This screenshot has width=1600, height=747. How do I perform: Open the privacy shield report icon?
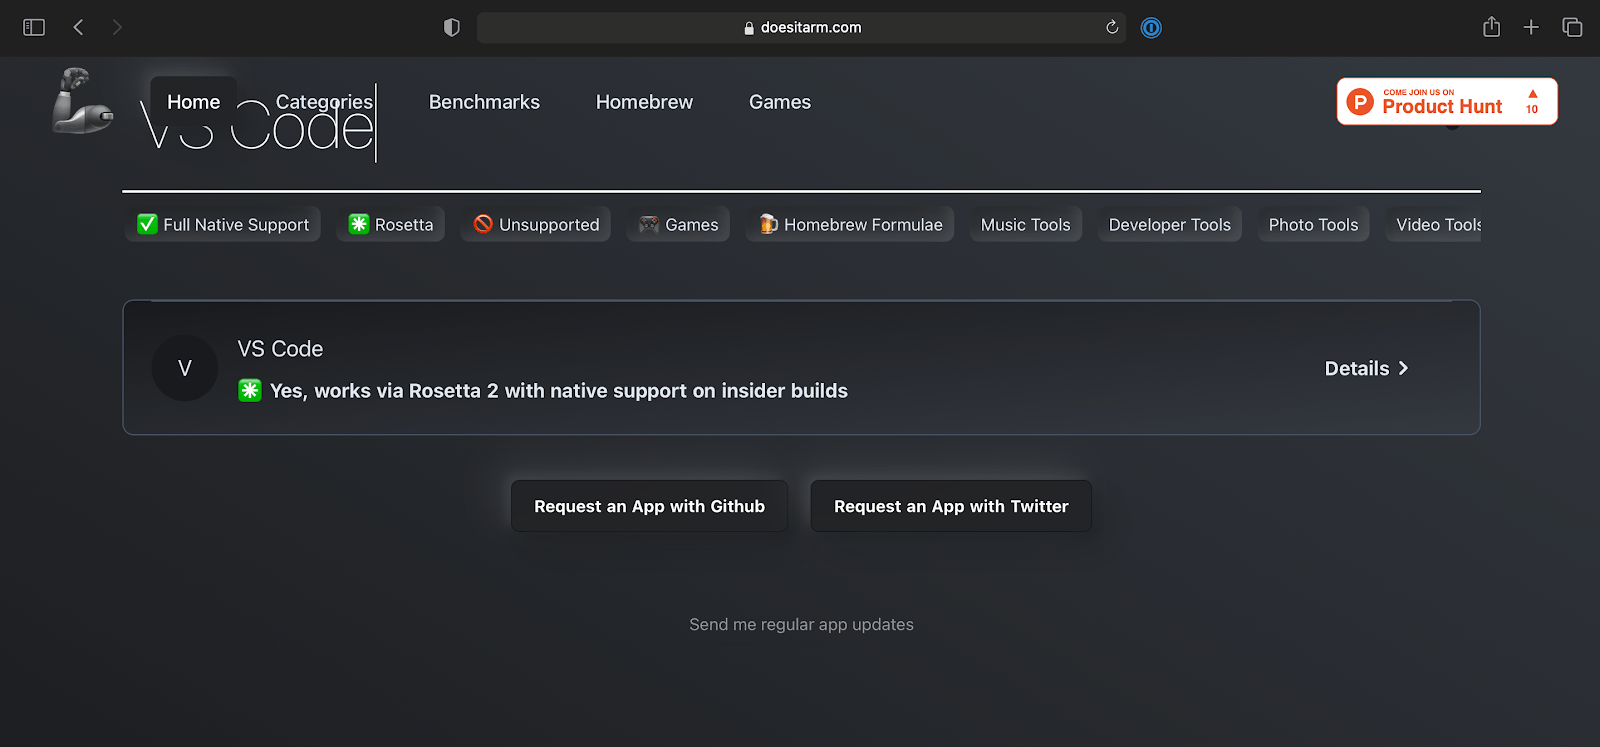452,27
